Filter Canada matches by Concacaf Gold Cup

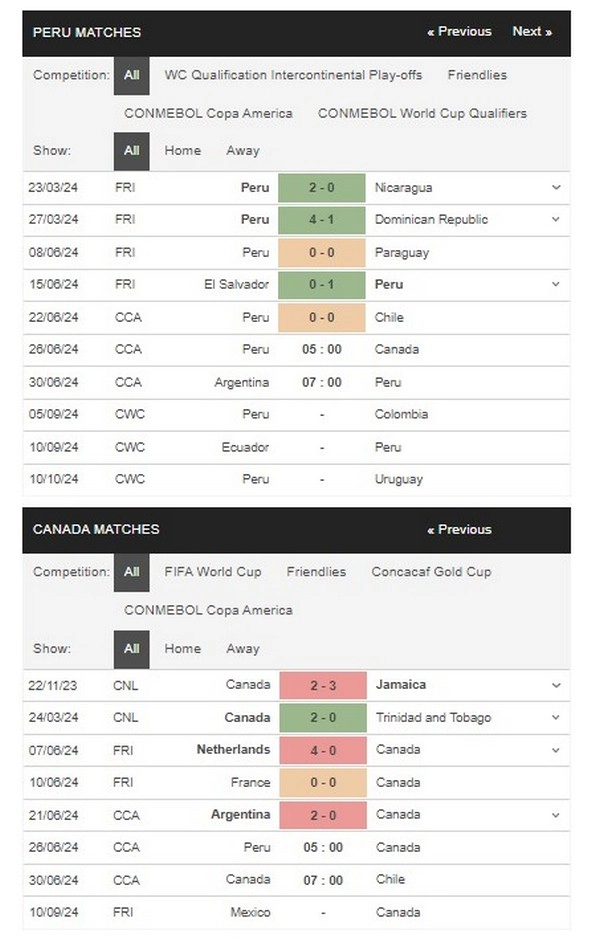click(431, 572)
